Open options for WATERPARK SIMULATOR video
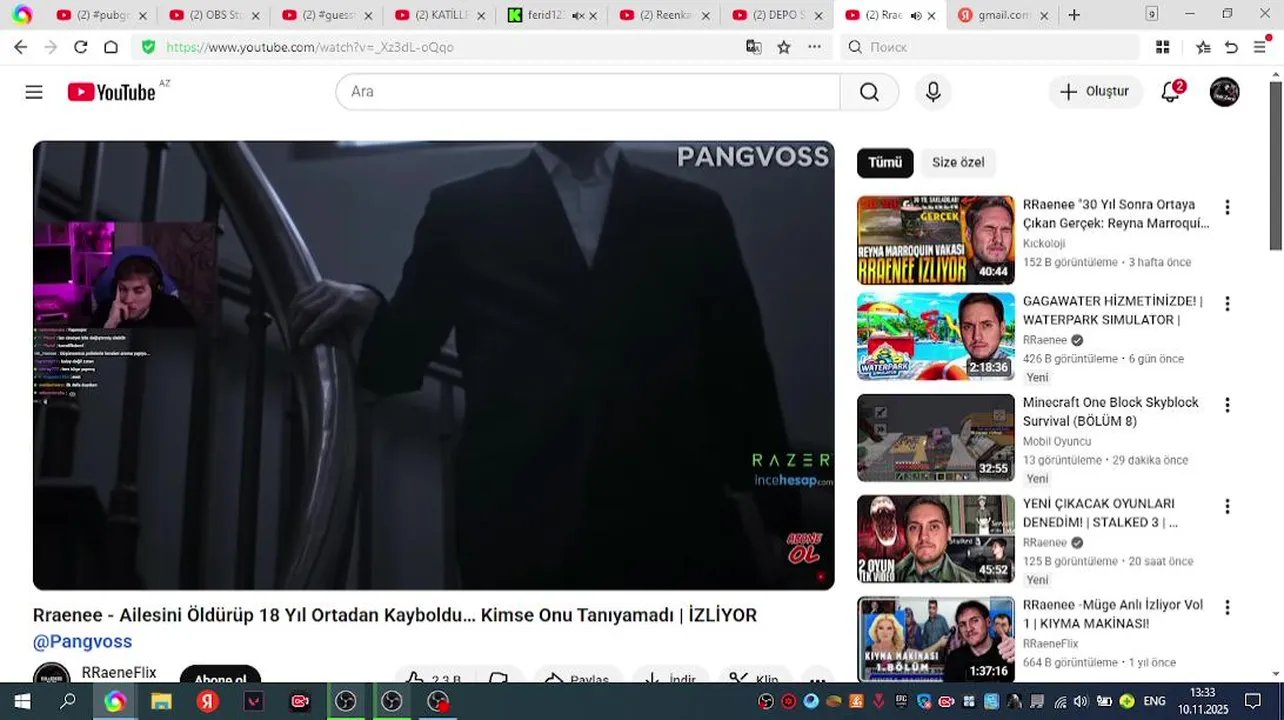The image size is (1284, 720). coord(1227,304)
